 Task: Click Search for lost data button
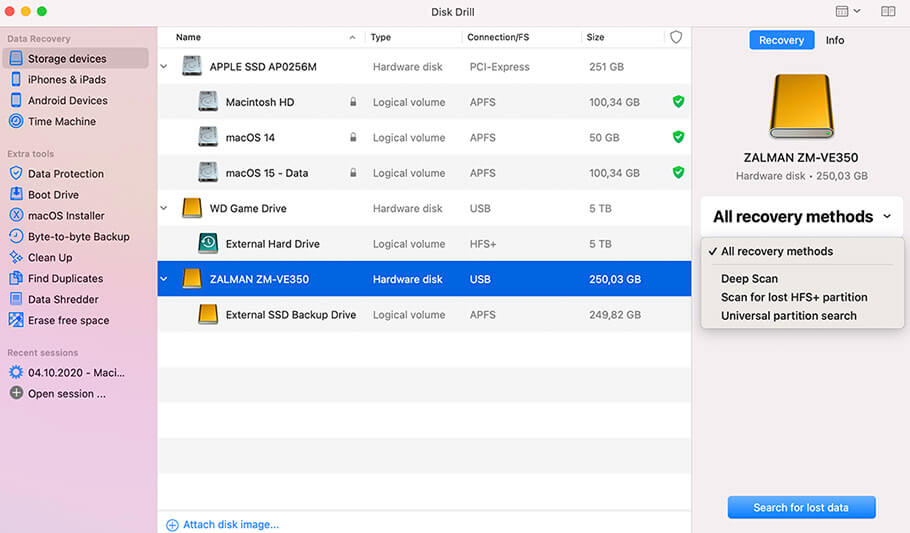pos(801,507)
